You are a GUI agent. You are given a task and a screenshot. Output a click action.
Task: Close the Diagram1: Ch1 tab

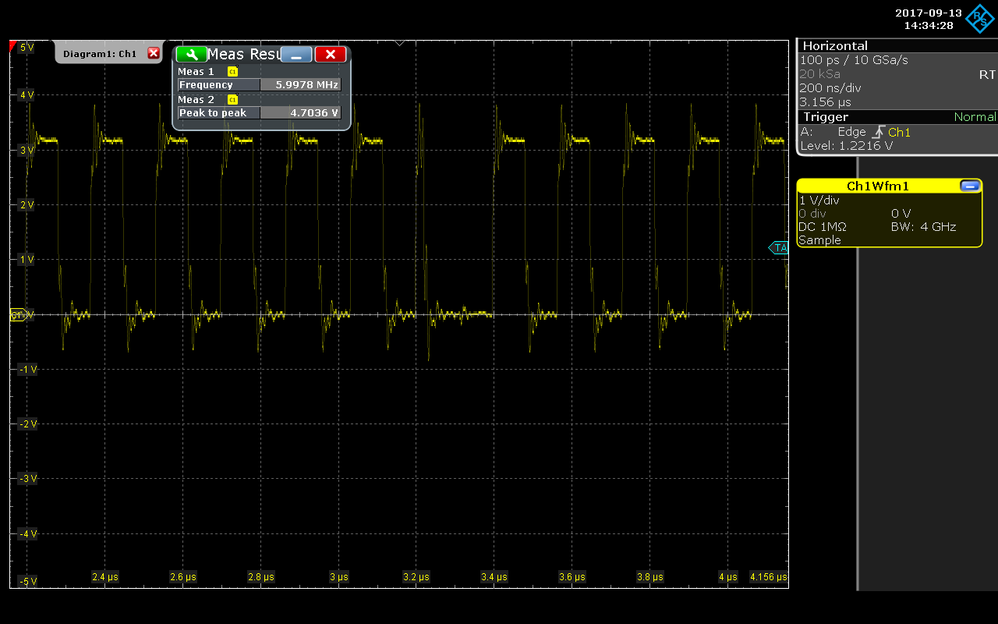(x=153, y=53)
